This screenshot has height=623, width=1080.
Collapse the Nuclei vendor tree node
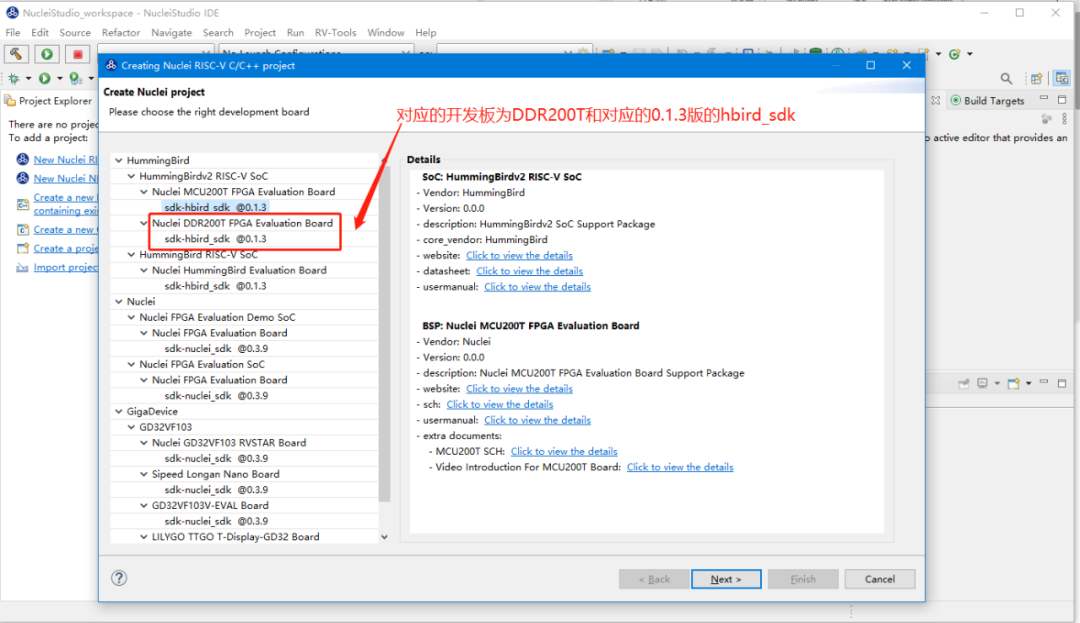click(119, 302)
